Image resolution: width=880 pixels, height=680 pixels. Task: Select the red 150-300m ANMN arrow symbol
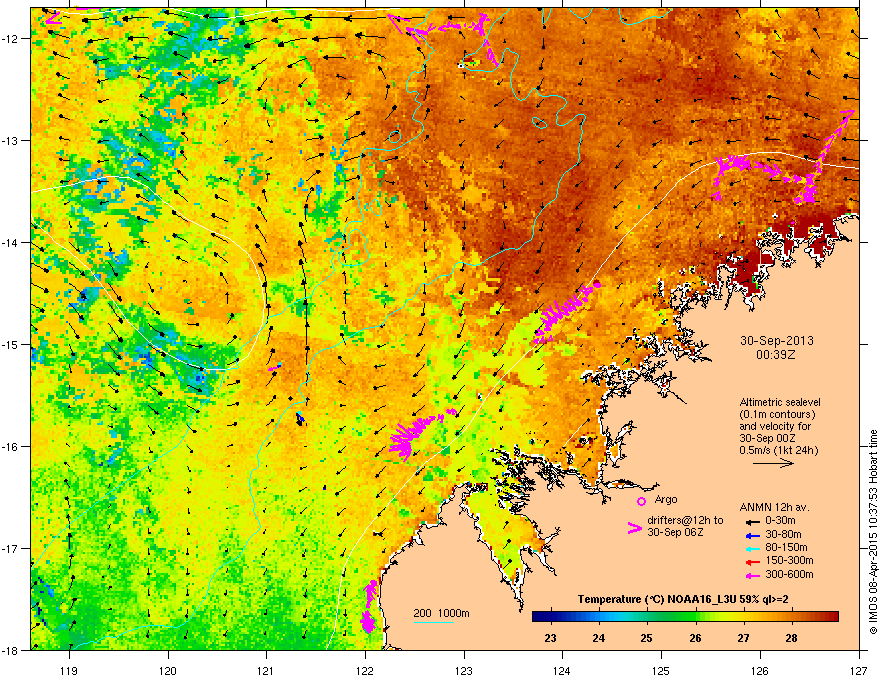753,562
